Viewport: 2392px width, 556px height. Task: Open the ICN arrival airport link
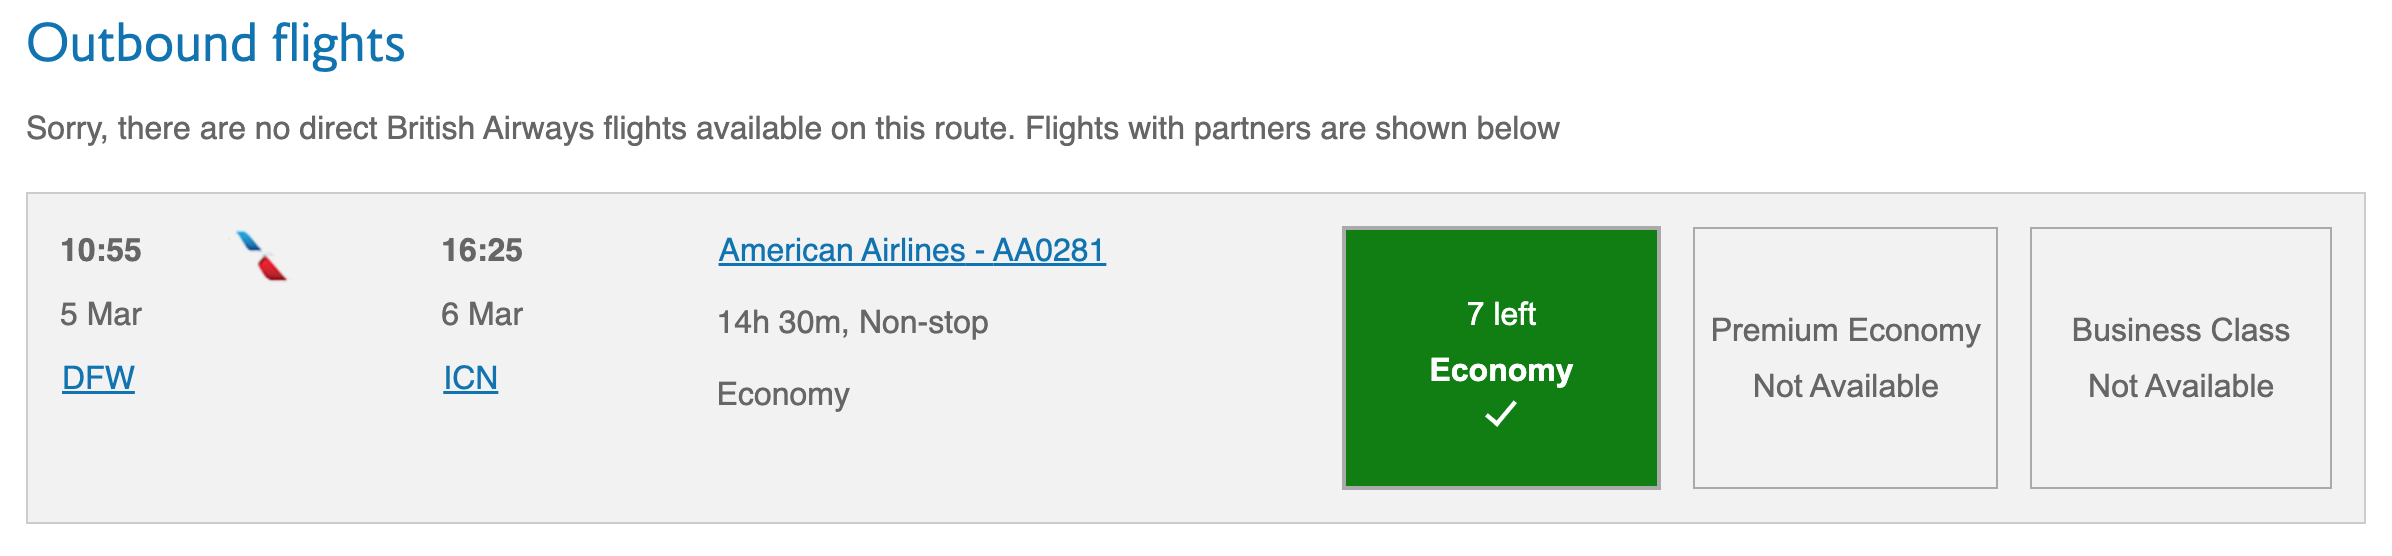(x=470, y=378)
